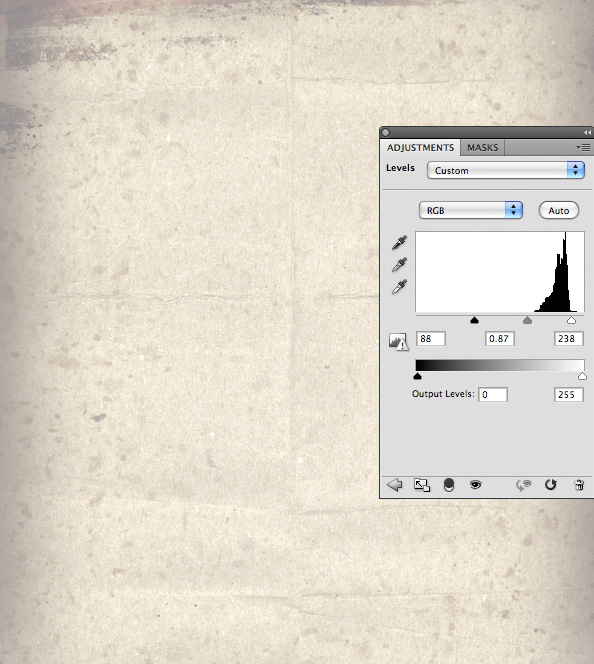Switch panel to expanded view icon
The image size is (594, 664).
[422, 485]
